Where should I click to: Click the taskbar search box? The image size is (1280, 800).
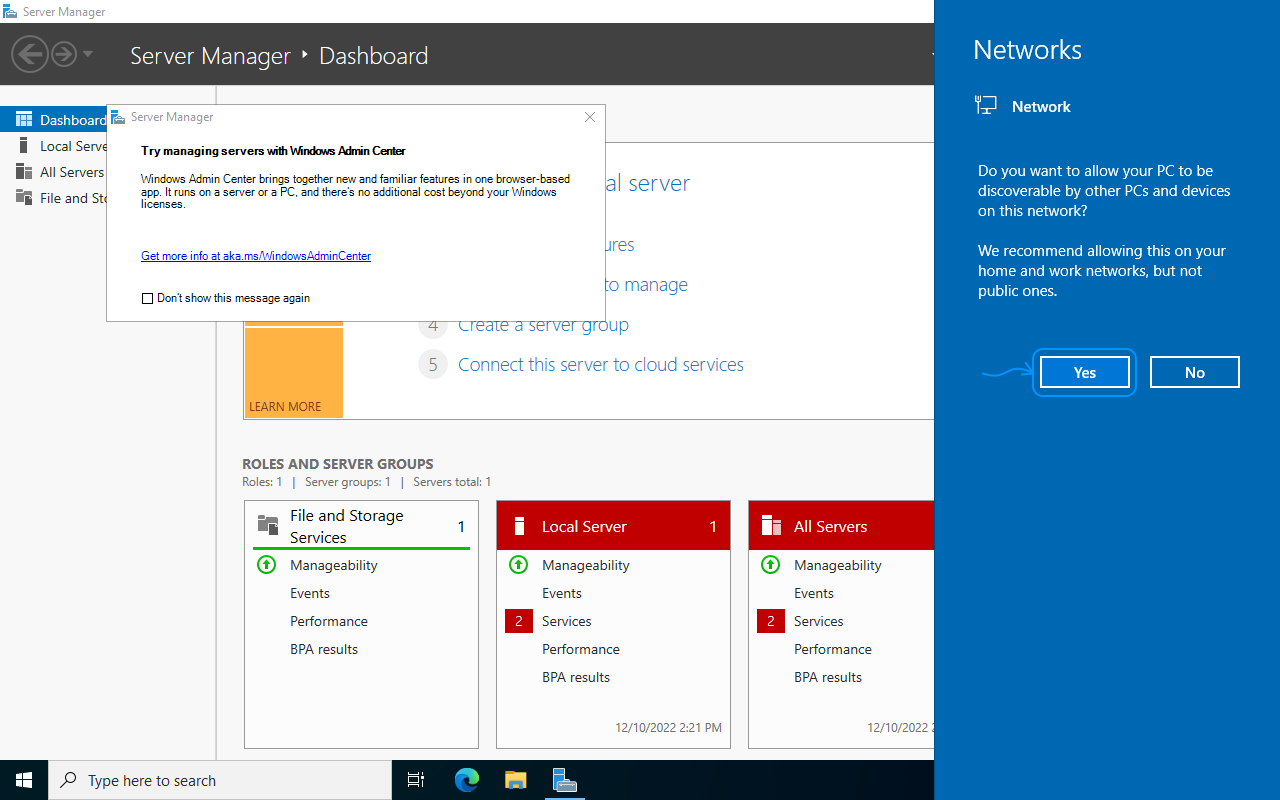coord(220,780)
